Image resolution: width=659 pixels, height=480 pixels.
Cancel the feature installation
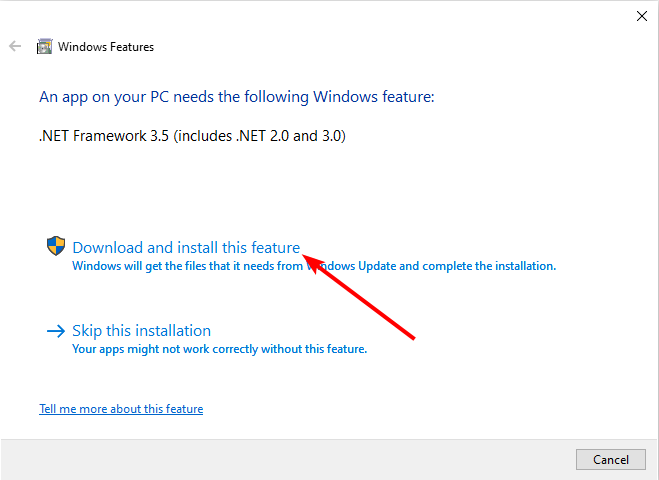[x=611, y=459]
